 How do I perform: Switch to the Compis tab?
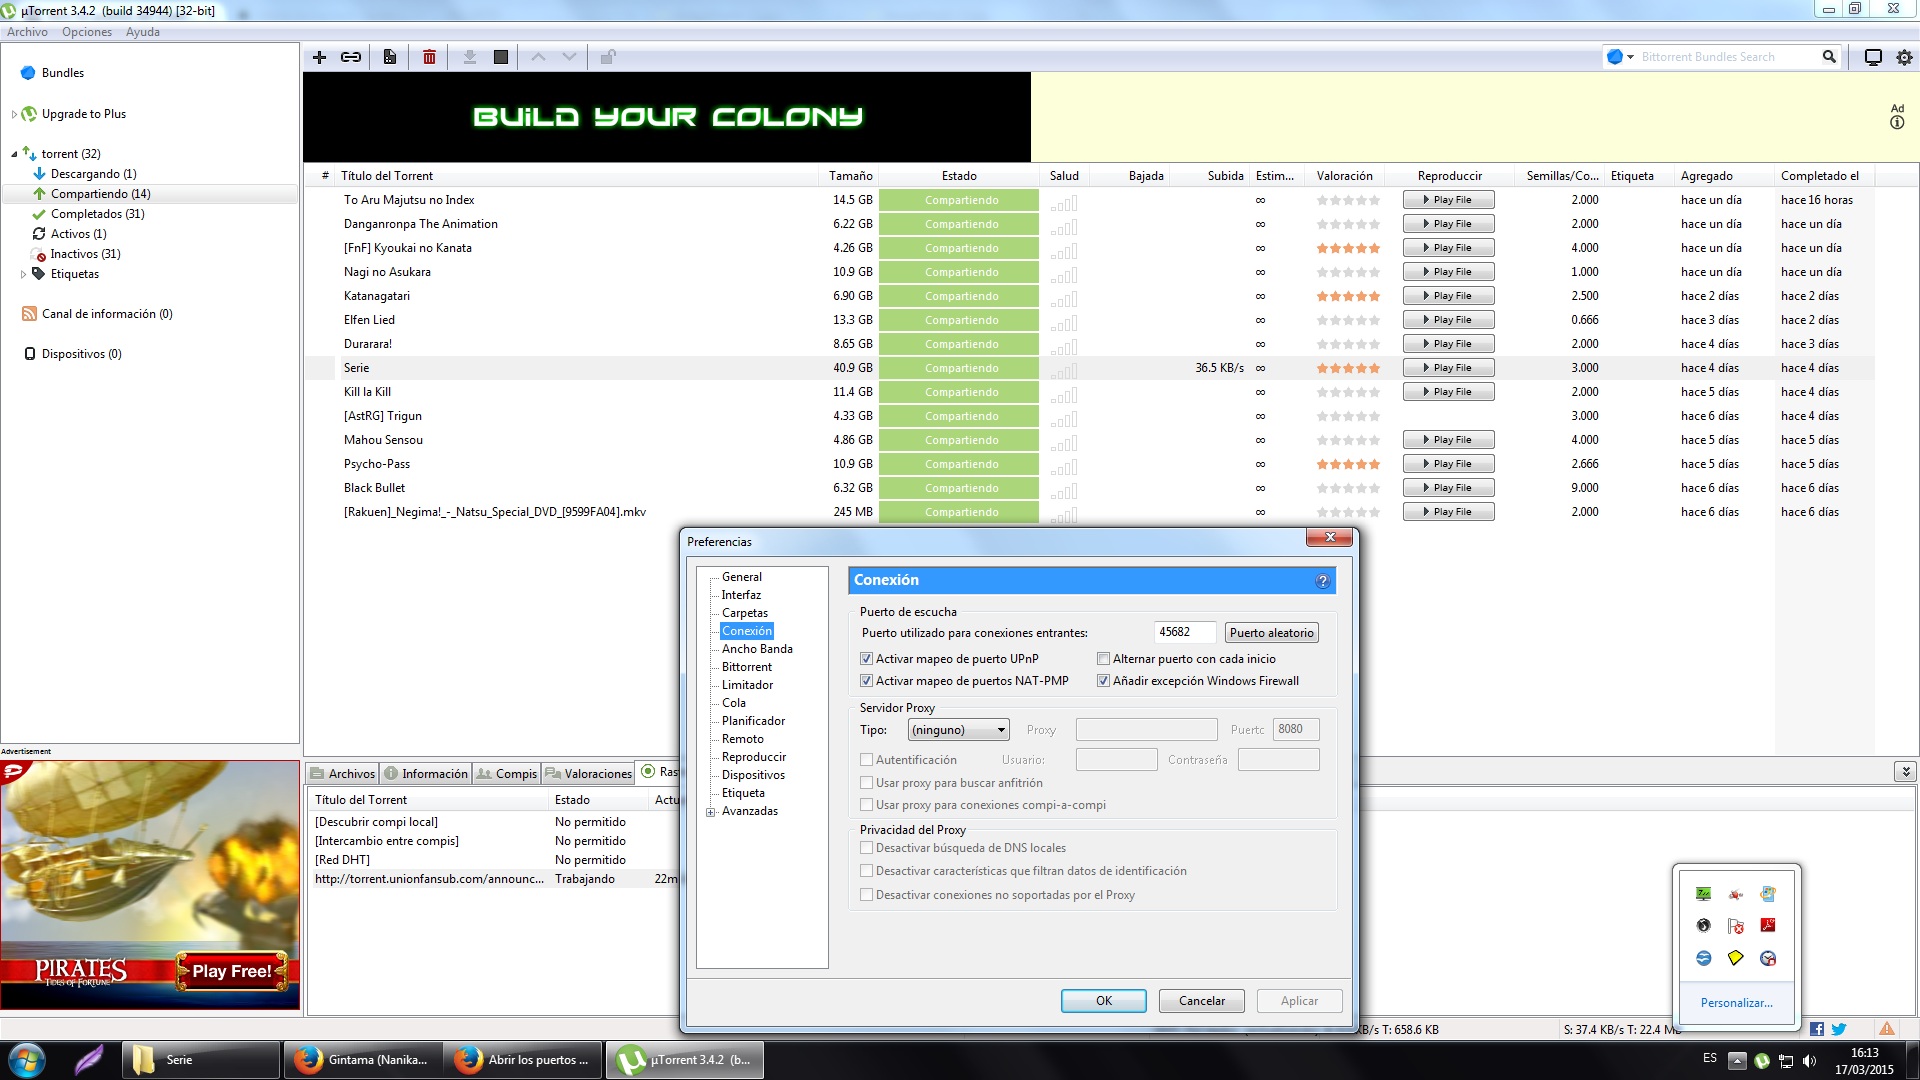(x=507, y=774)
